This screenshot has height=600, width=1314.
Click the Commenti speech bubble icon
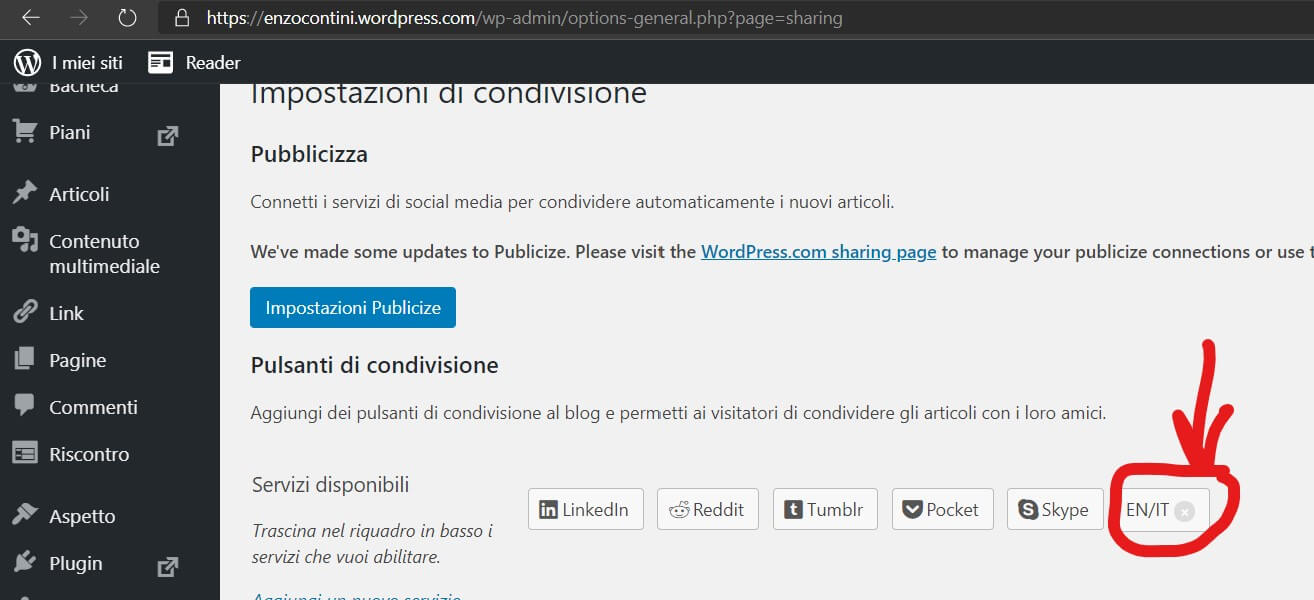point(24,407)
